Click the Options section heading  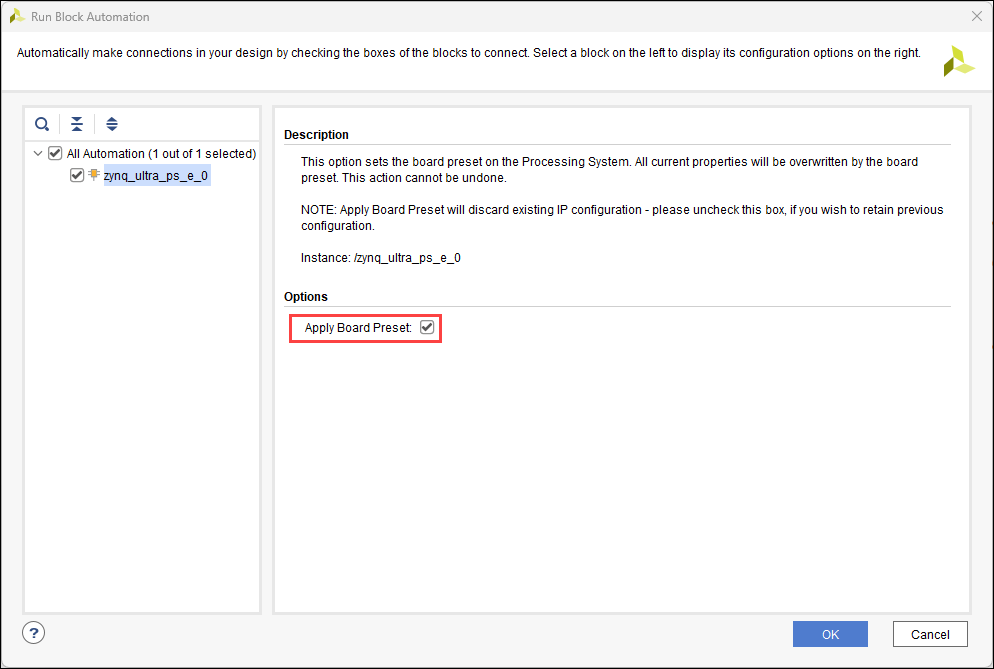(305, 297)
